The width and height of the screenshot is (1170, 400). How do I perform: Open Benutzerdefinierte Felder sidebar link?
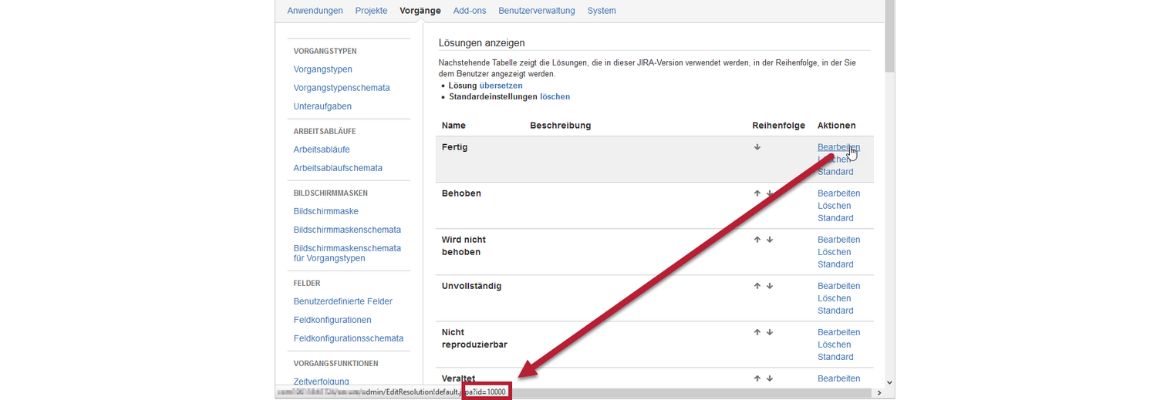[342, 301]
